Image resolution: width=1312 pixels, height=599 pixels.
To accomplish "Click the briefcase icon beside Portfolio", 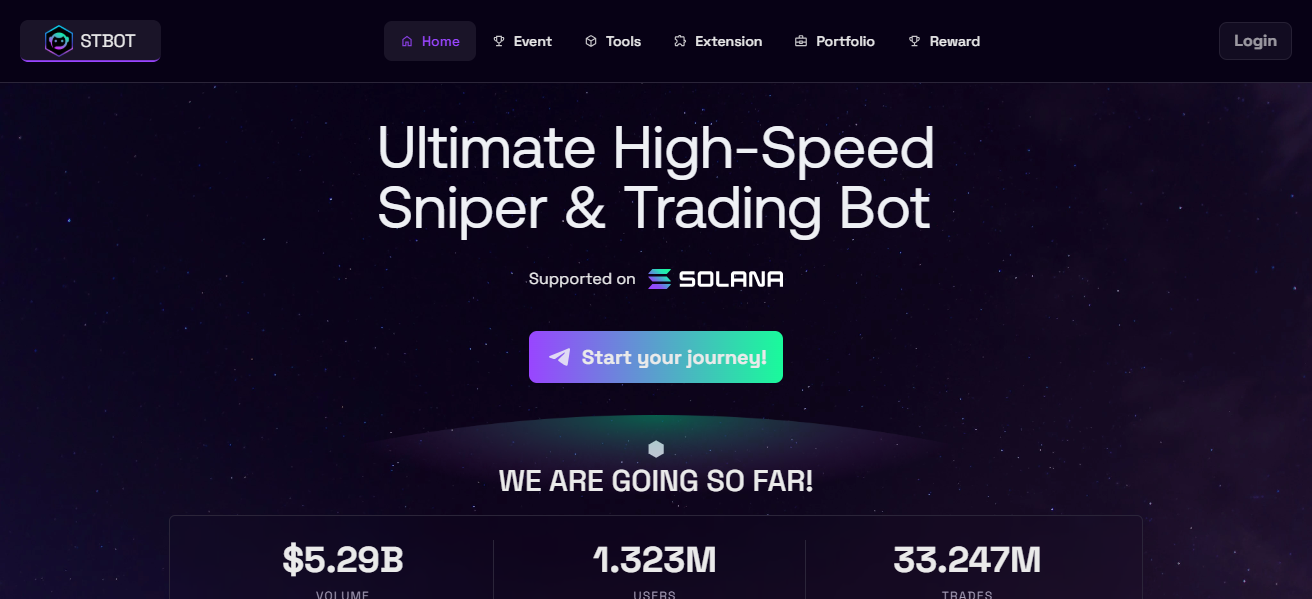I will [x=801, y=41].
